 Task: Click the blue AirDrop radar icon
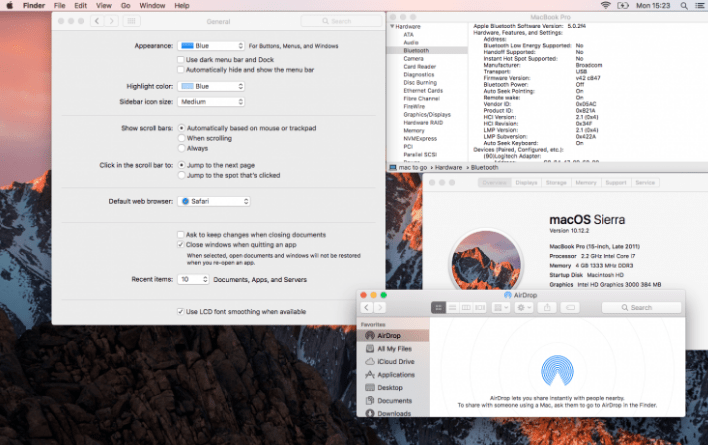(x=557, y=371)
